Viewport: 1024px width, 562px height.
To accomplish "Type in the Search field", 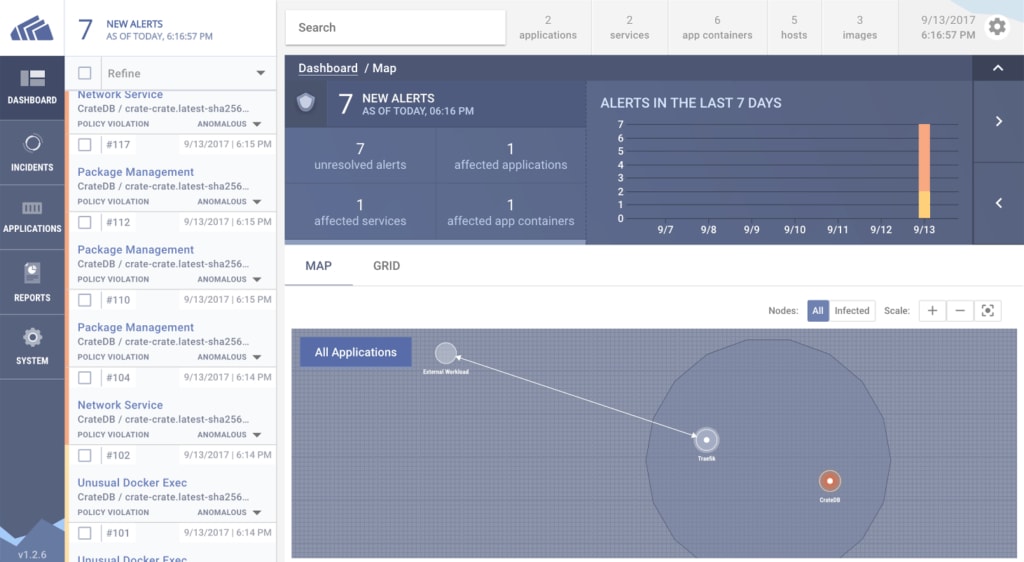I will [x=395, y=27].
